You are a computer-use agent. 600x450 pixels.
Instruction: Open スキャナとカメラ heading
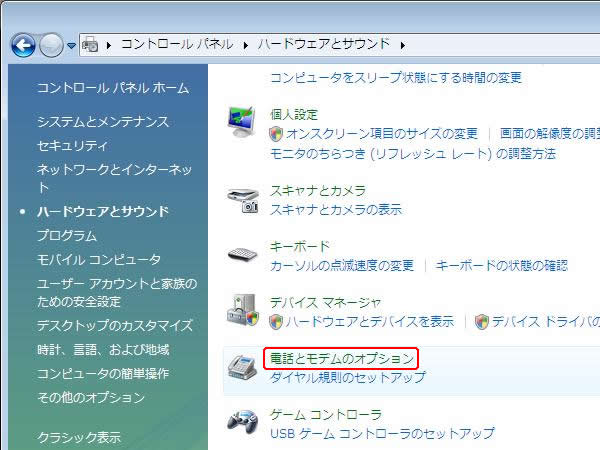318,191
